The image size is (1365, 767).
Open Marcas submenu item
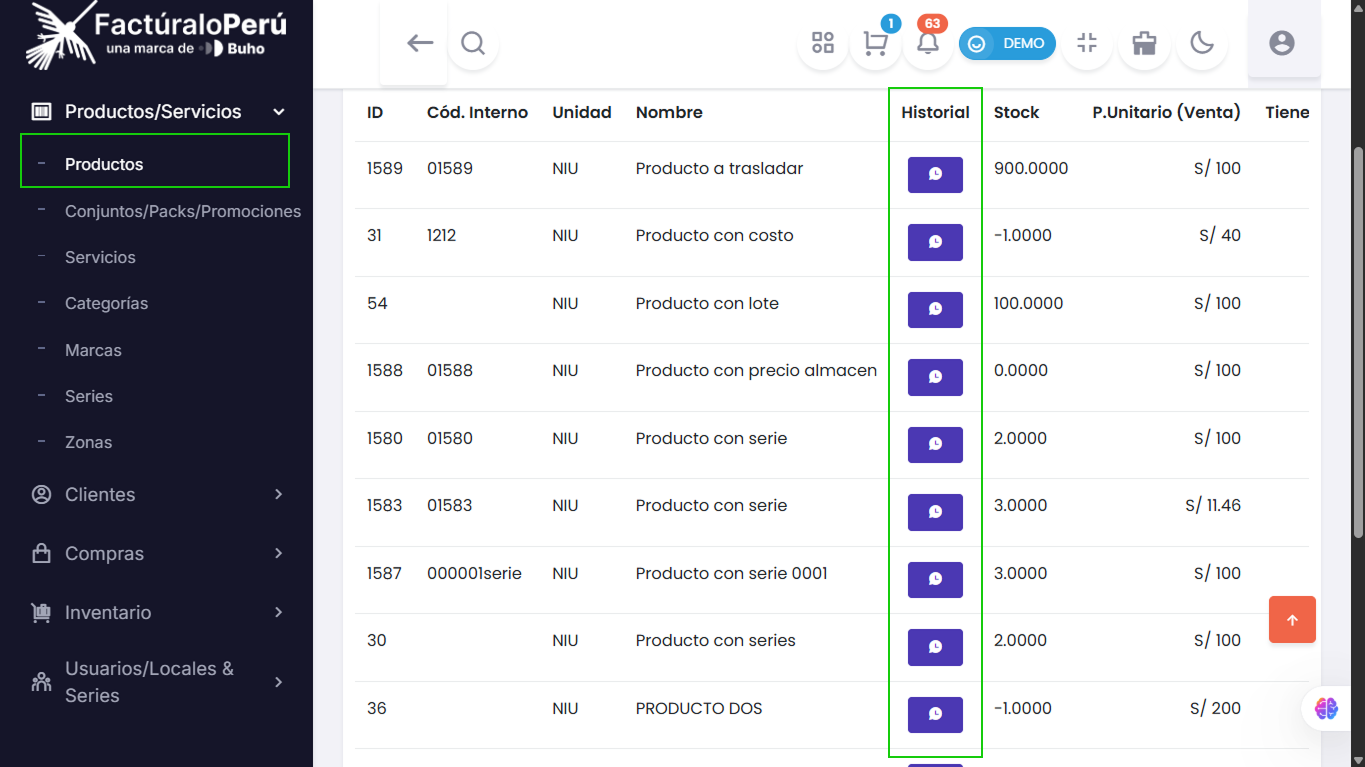tap(93, 350)
